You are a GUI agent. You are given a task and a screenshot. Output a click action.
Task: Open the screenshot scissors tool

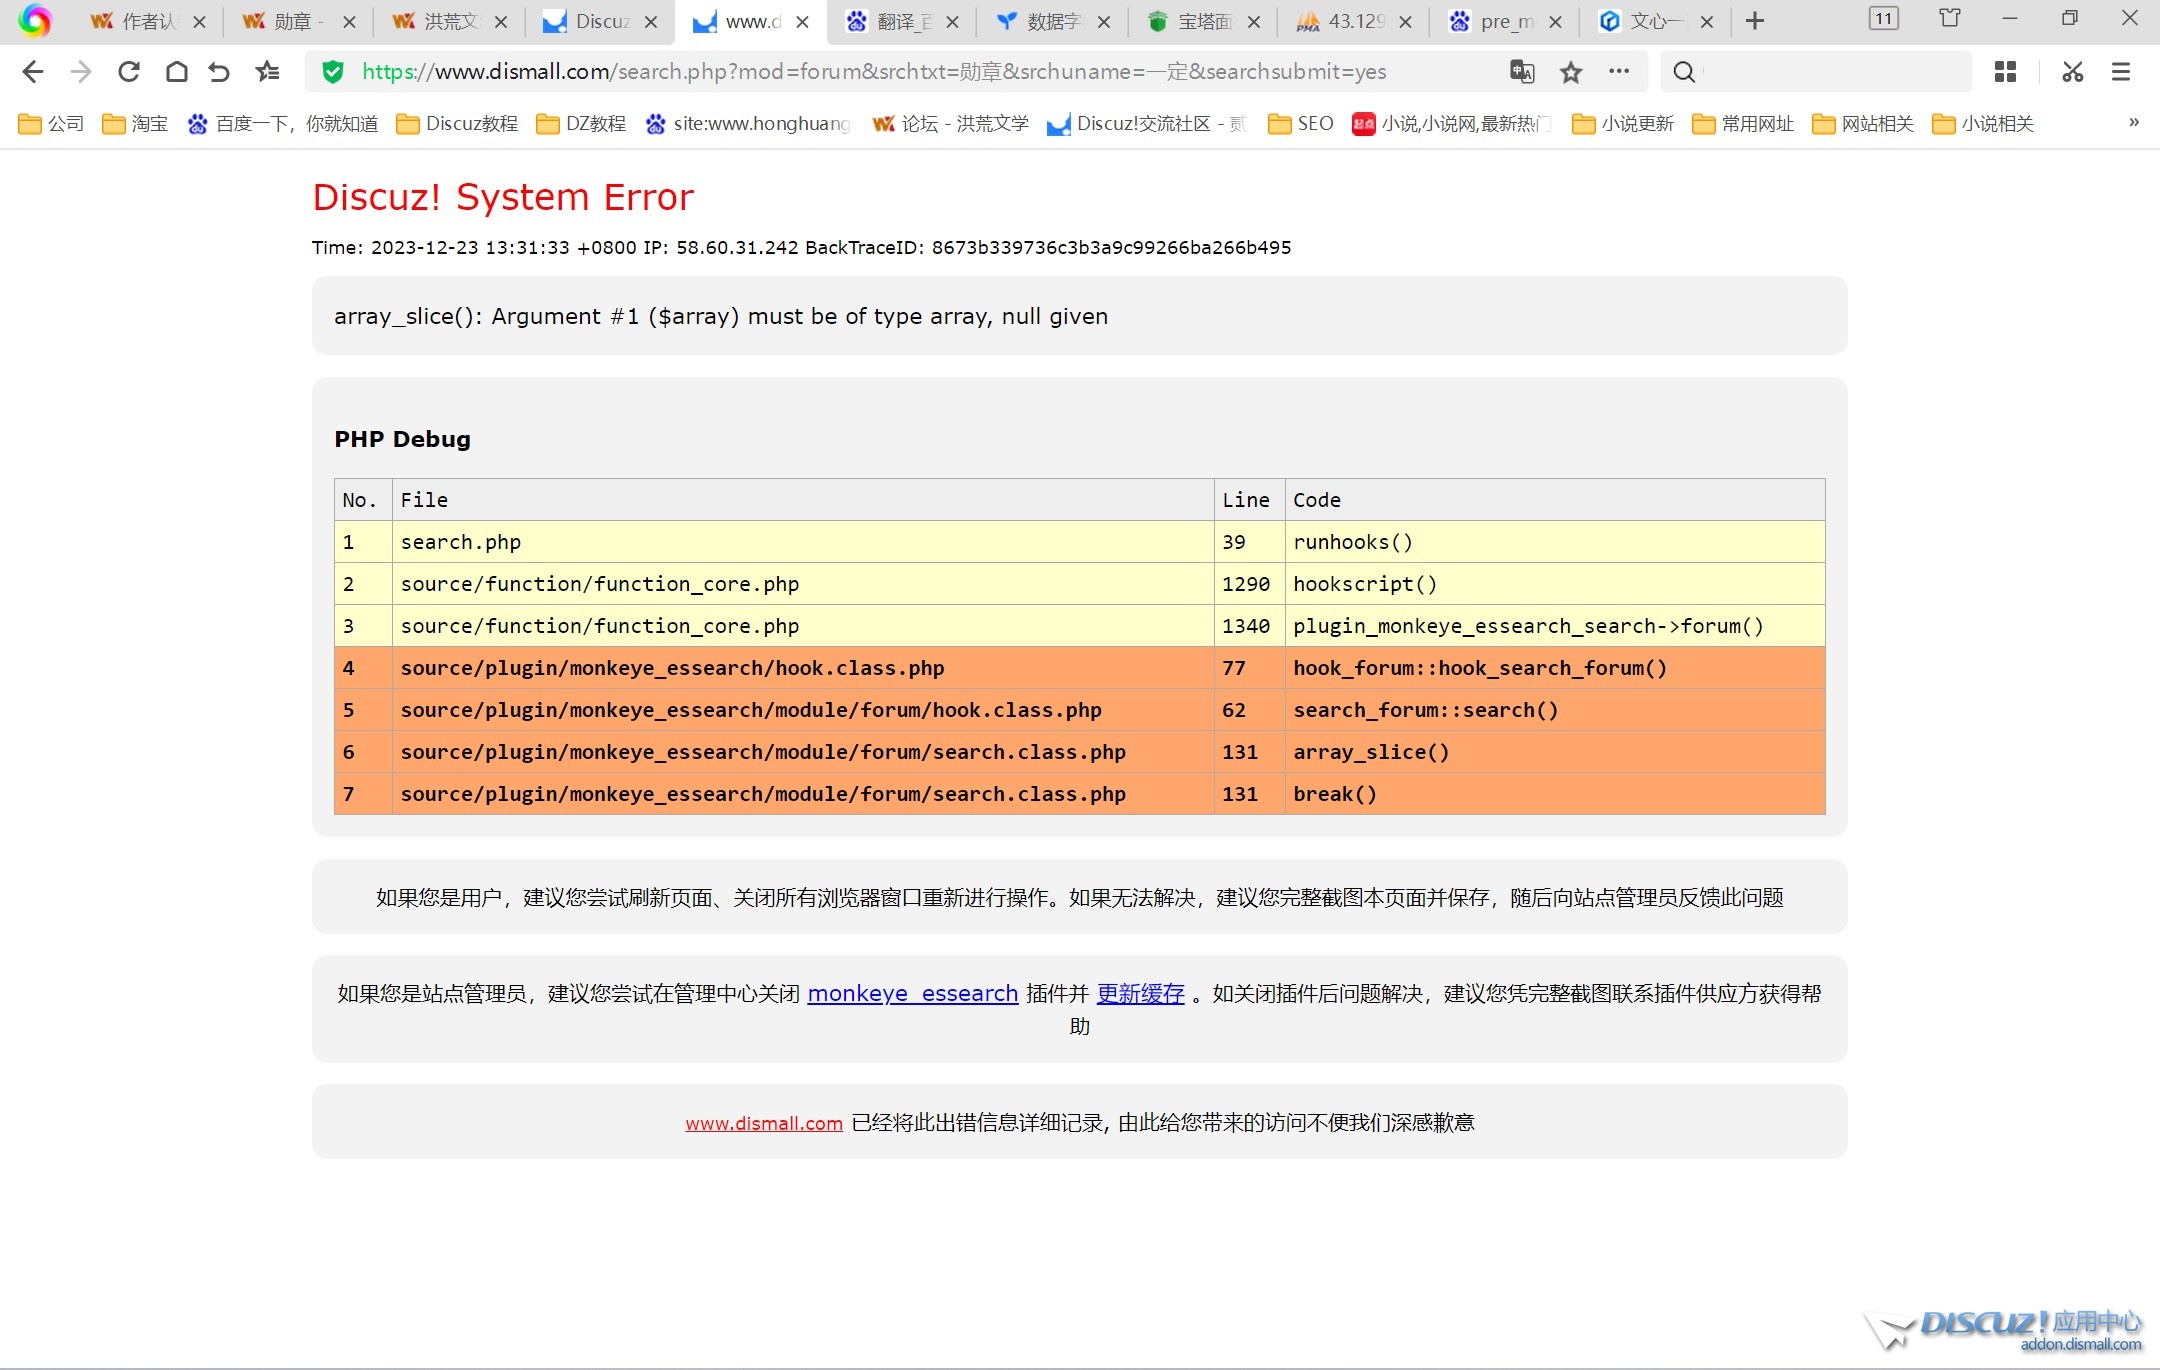[2072, 72]
